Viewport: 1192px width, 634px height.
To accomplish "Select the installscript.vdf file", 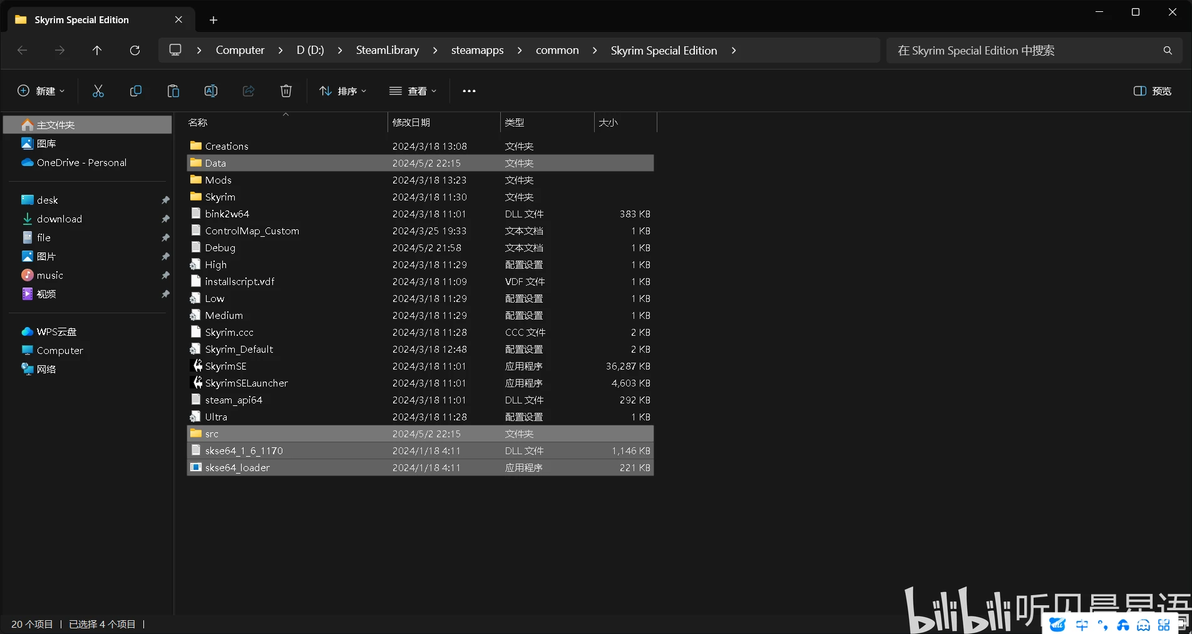I will 420,281.
